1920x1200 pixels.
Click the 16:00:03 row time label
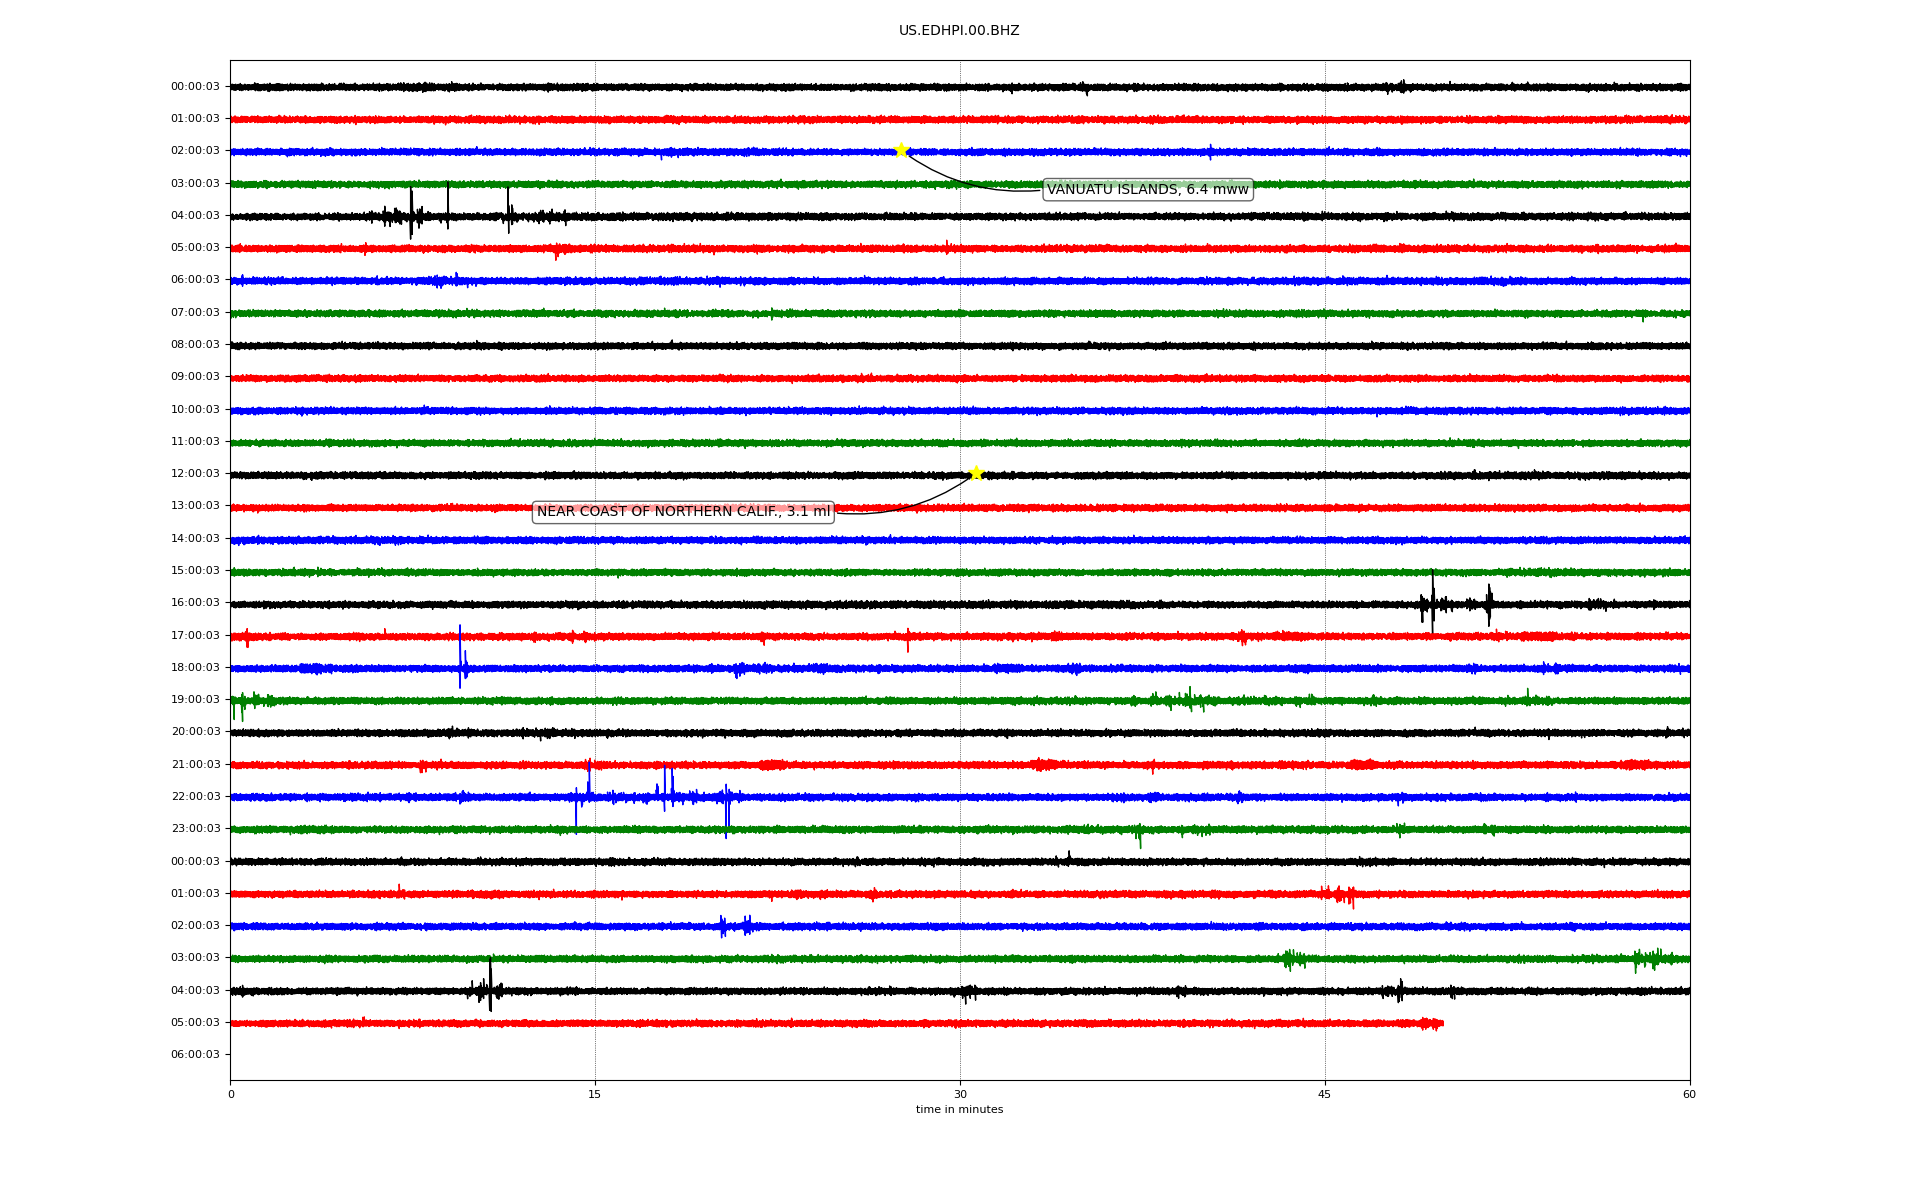pos(195,603)
